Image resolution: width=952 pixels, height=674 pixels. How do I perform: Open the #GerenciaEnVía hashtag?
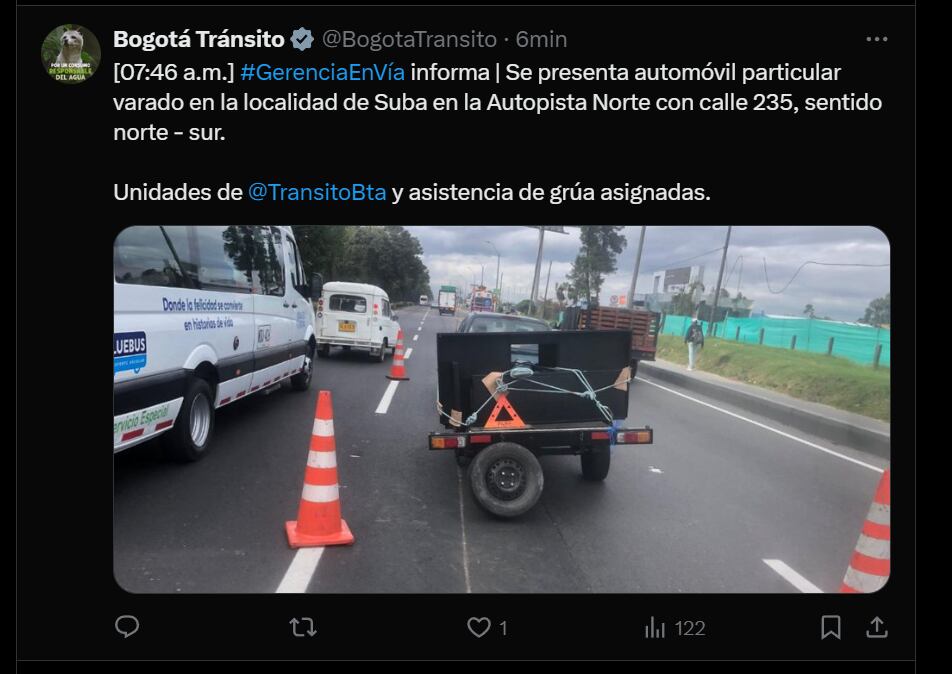(x=322, y=72)
